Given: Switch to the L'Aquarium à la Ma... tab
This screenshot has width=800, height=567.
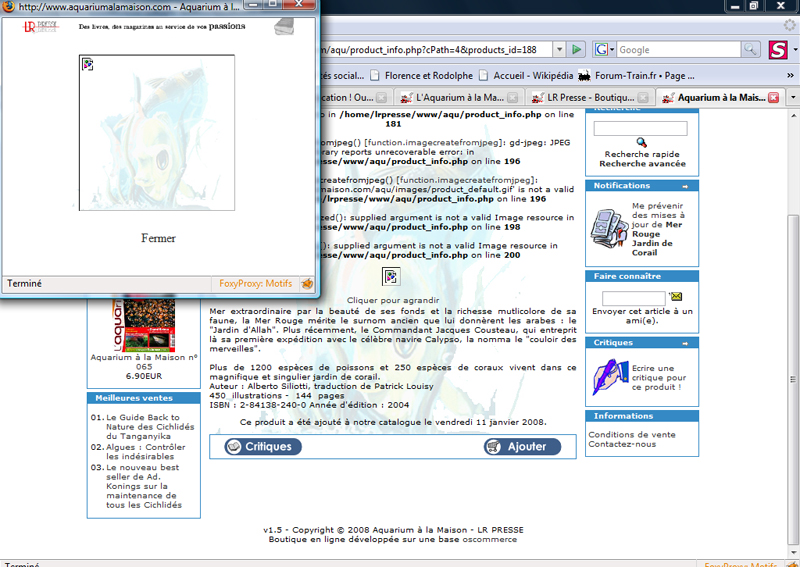Looking at the screenshot, I should pyautogui.click(x=458, y=97).
